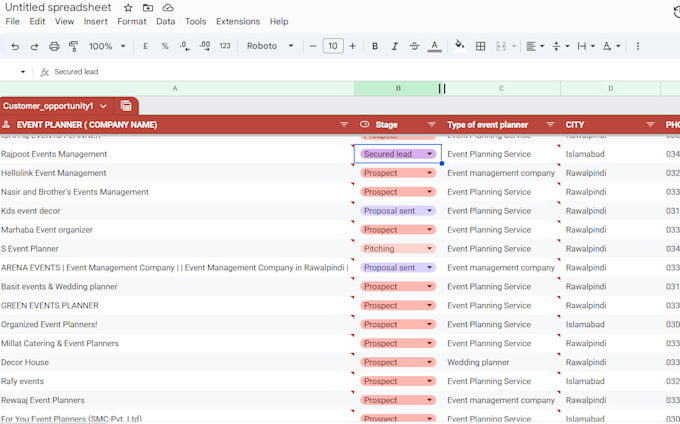680x424 pixels.
Task: Format as percent
Action: [x=165, y=46]
